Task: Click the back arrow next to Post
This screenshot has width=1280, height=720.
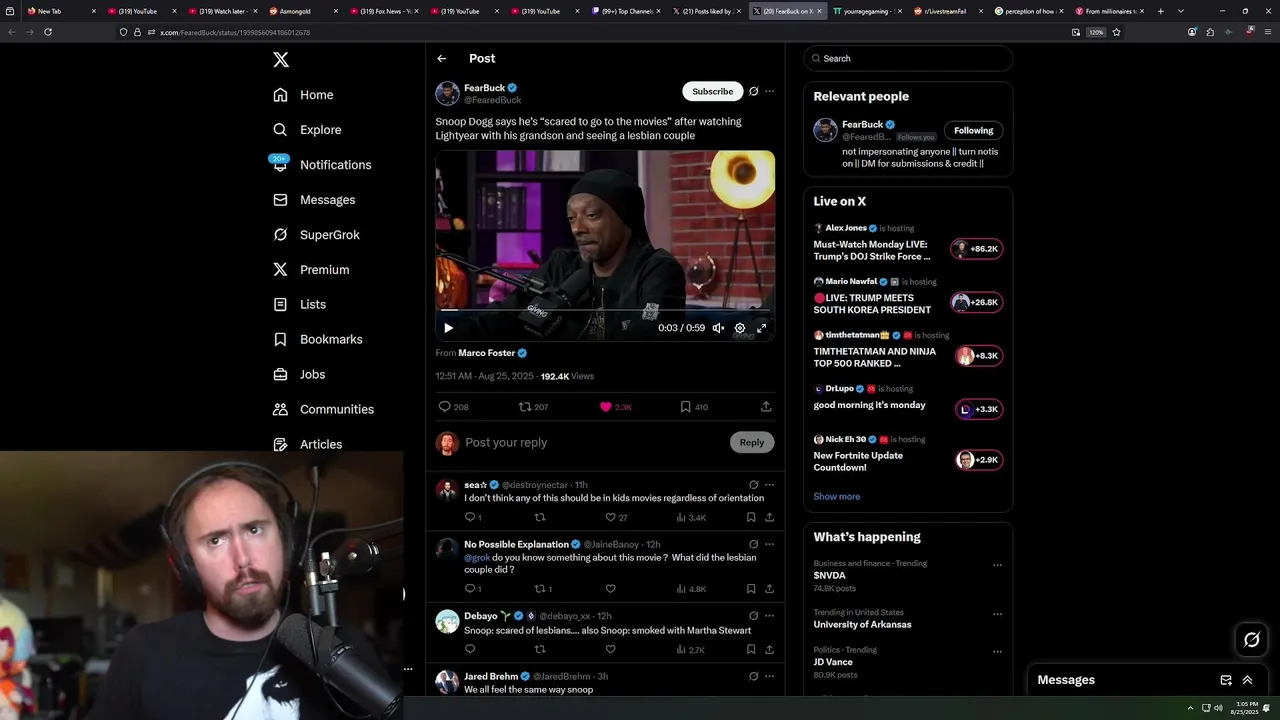Action: [441, 59]
